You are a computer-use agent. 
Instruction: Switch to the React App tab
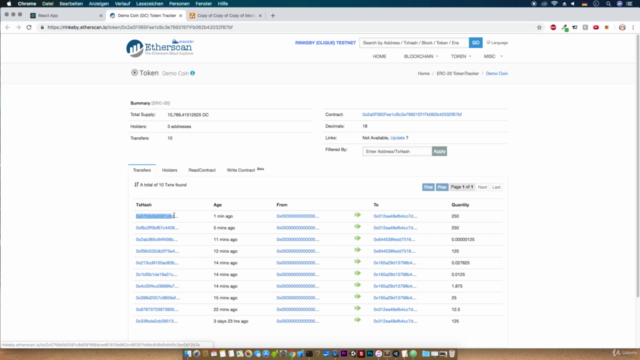[x=65, y=16]
